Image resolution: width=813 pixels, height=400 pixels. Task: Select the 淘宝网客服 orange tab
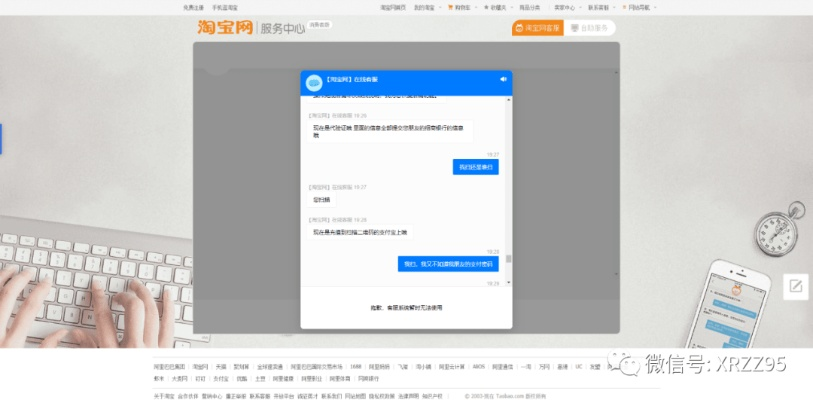(537, 28)
